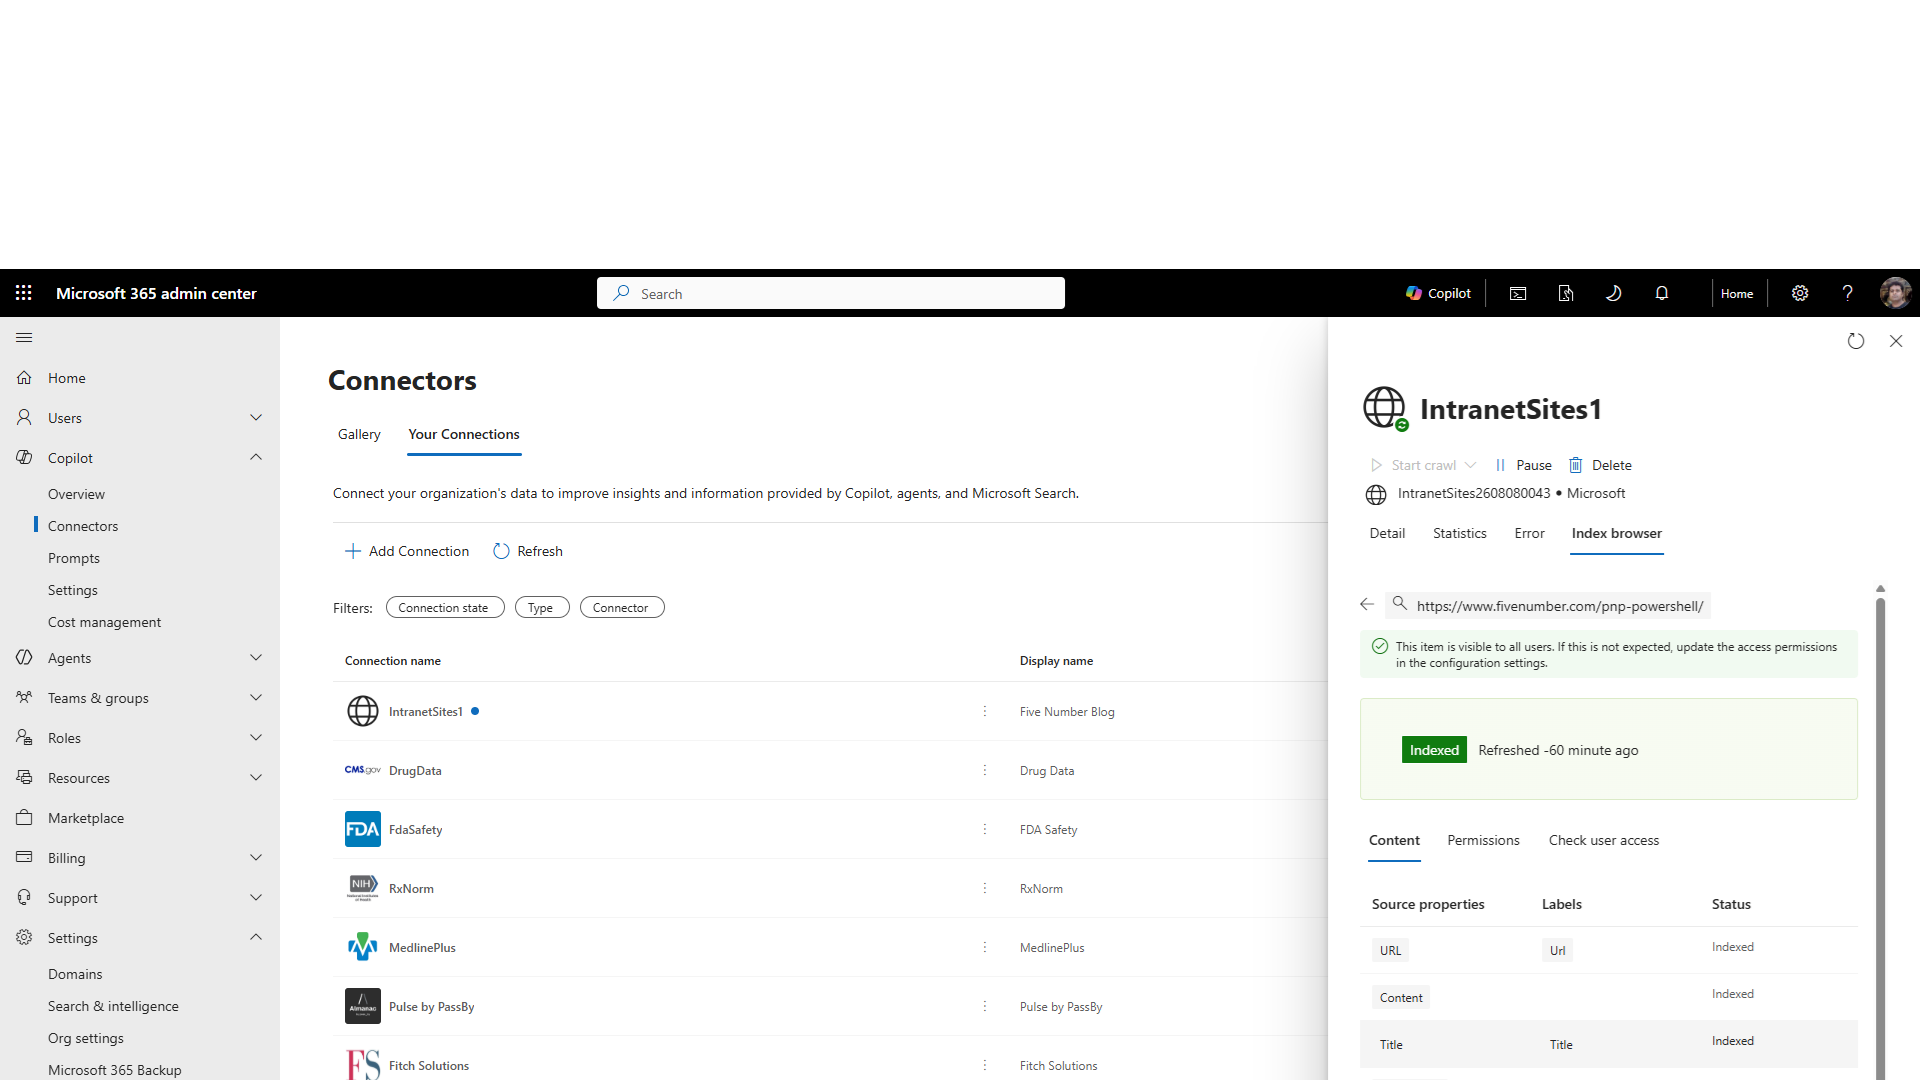
Task: Open the account profile picture
Action: (1895, 293)
